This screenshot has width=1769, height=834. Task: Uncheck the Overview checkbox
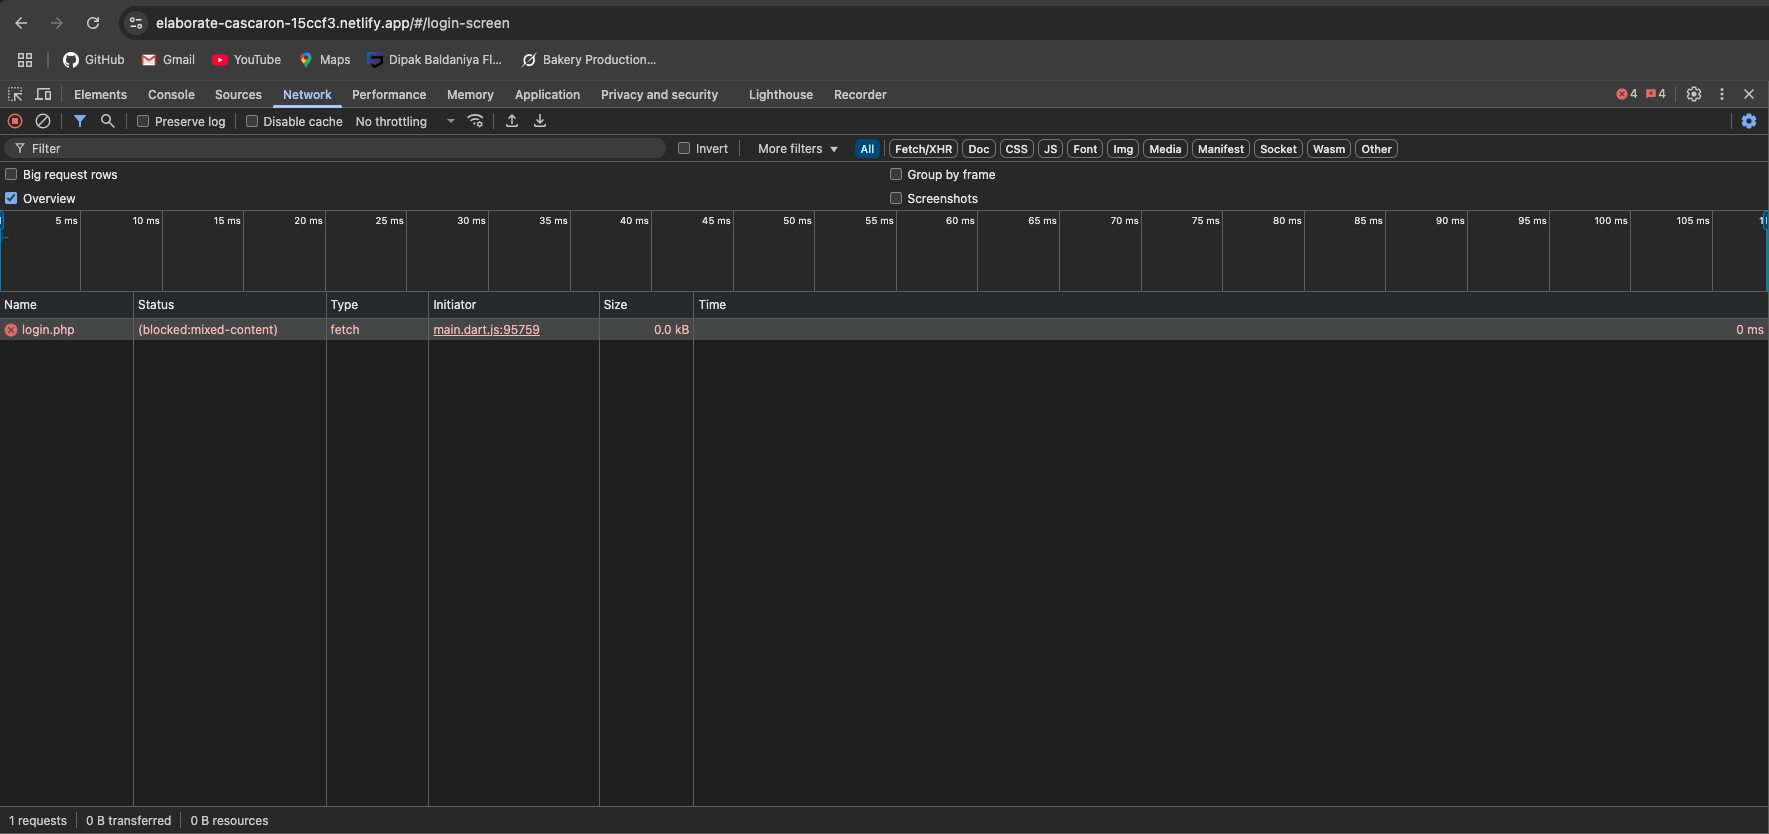click(x=11, y=198)
